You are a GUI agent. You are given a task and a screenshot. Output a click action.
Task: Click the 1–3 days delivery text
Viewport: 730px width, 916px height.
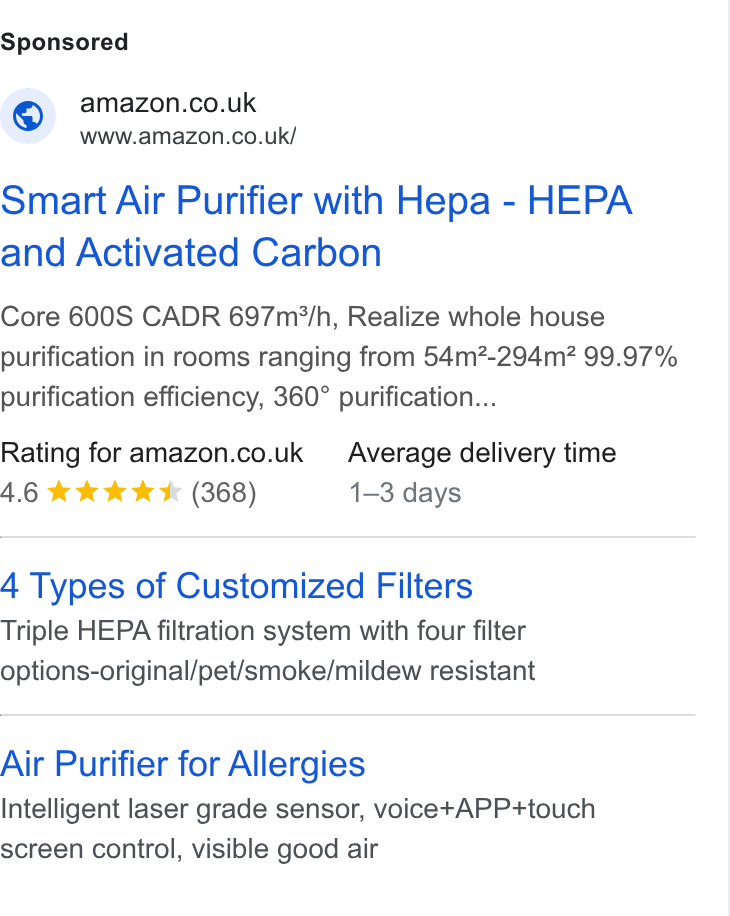[x=405, y=492]
